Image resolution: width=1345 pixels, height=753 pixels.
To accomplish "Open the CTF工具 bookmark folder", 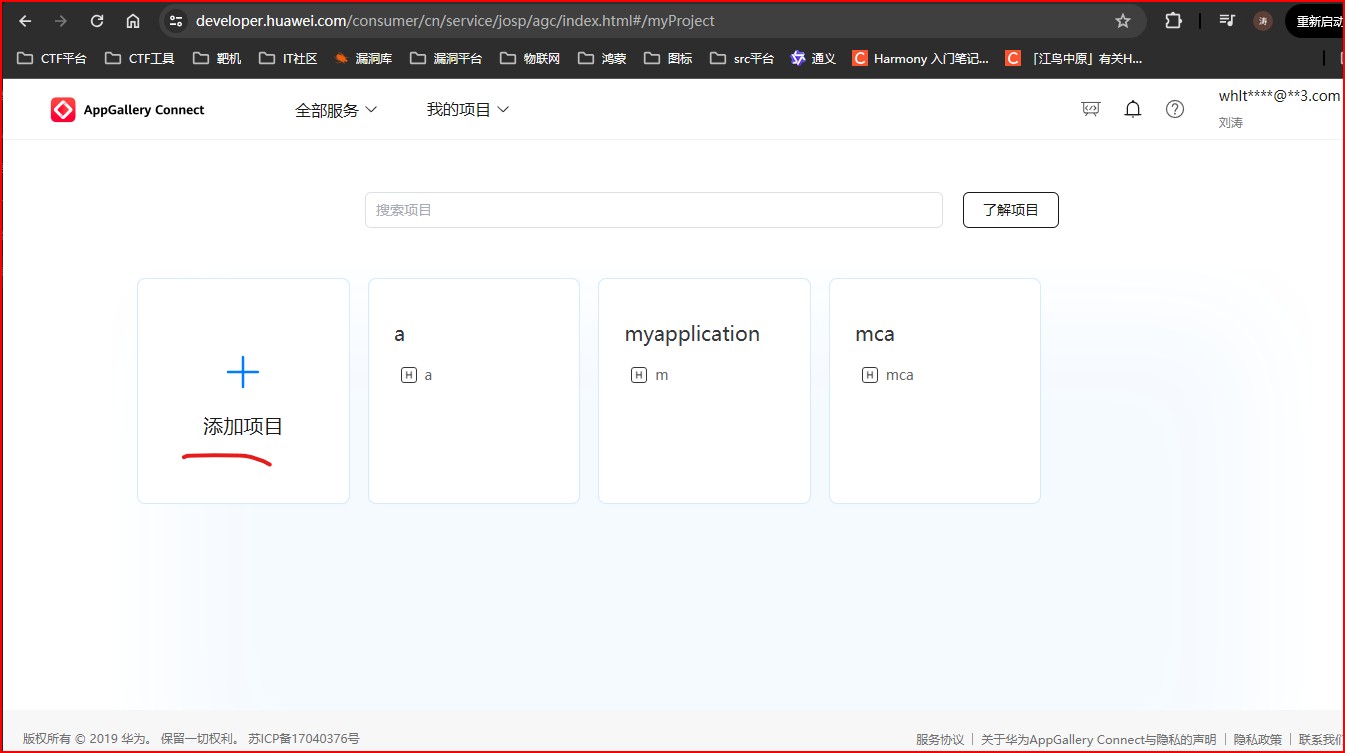I will coord(140,59).
